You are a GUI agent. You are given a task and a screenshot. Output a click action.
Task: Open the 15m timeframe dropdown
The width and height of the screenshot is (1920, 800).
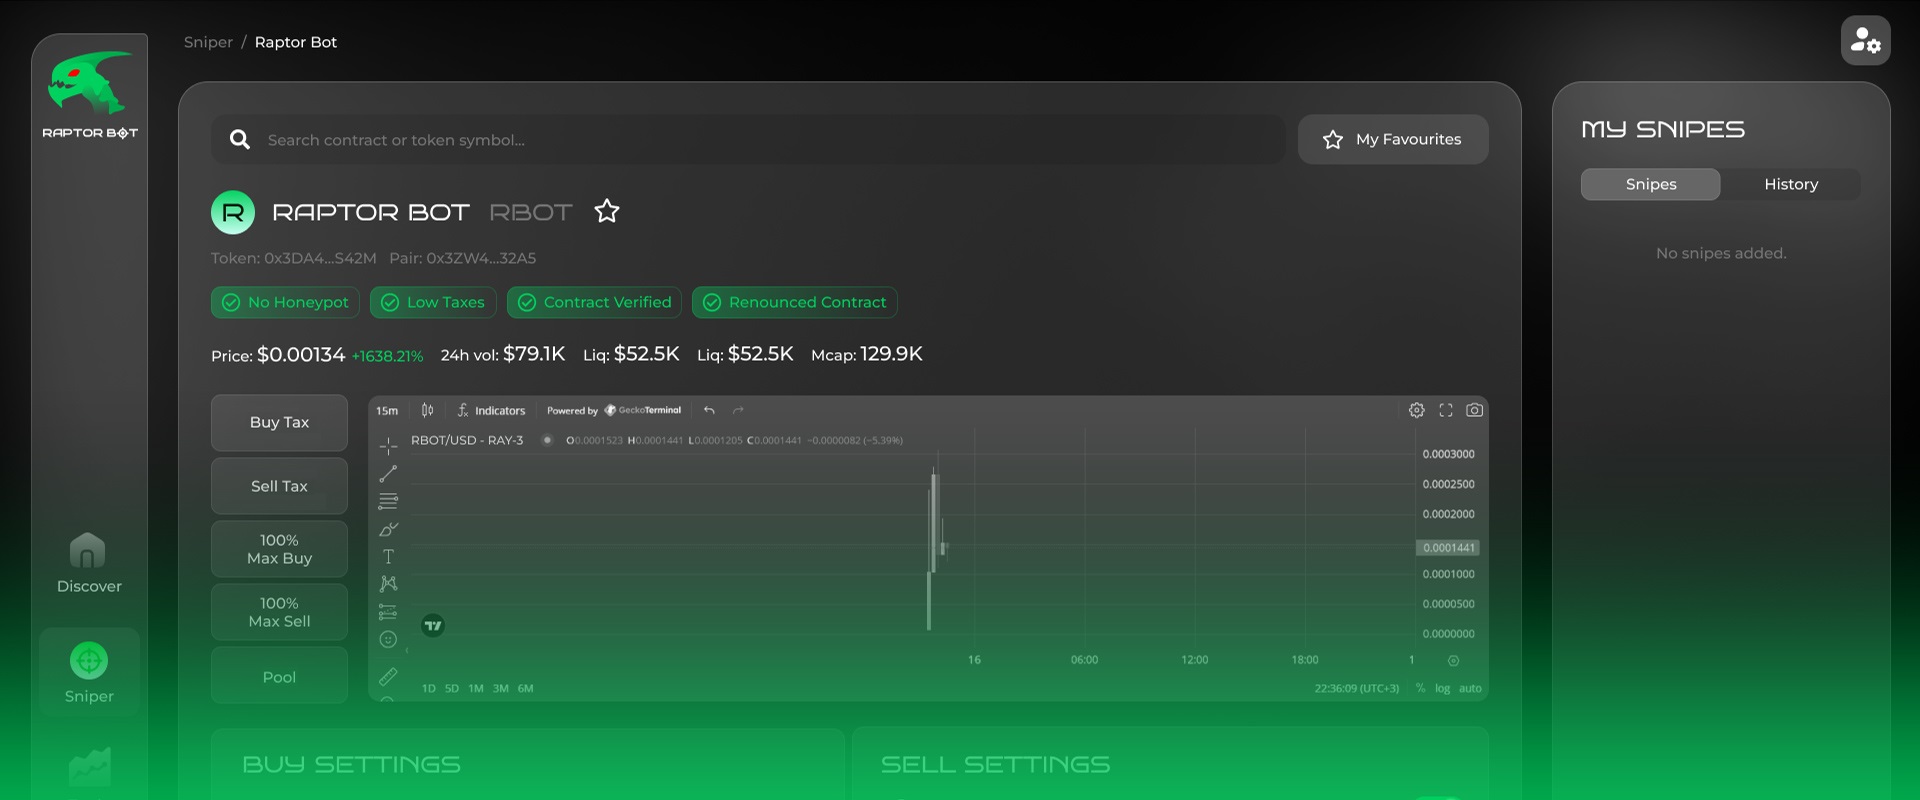387,410
